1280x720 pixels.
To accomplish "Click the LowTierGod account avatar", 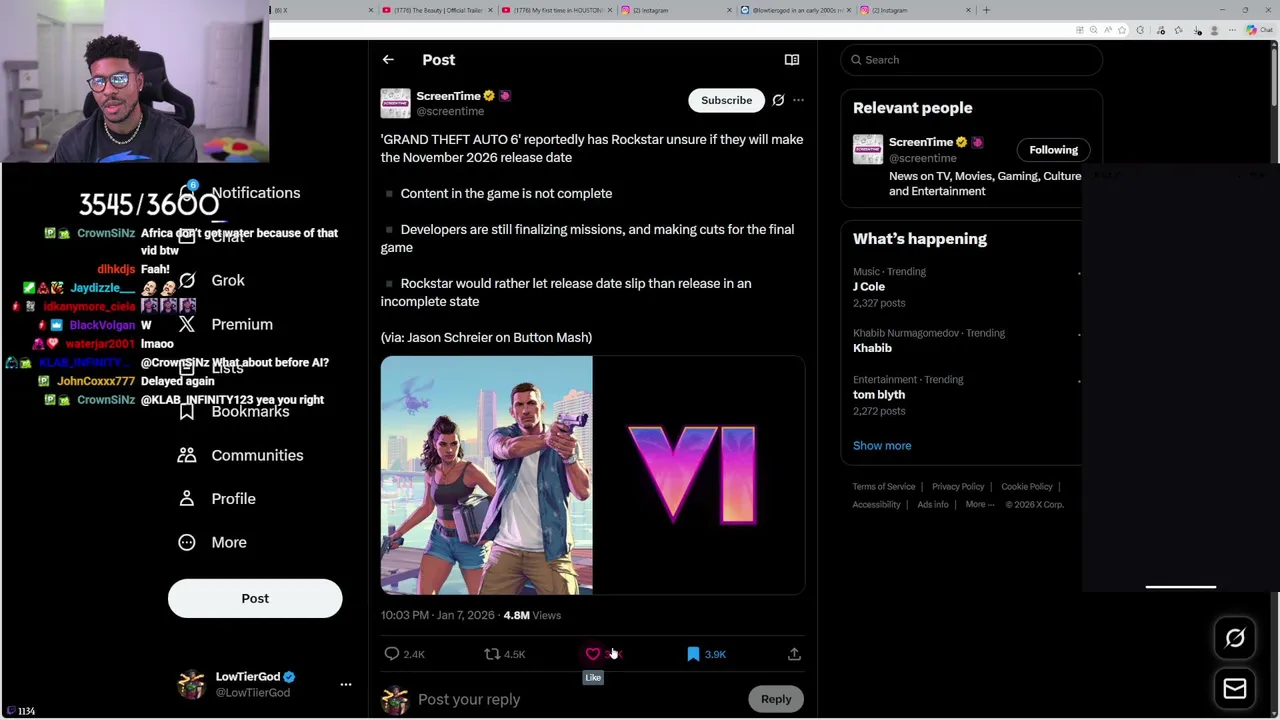I will (x=191, y=684).
